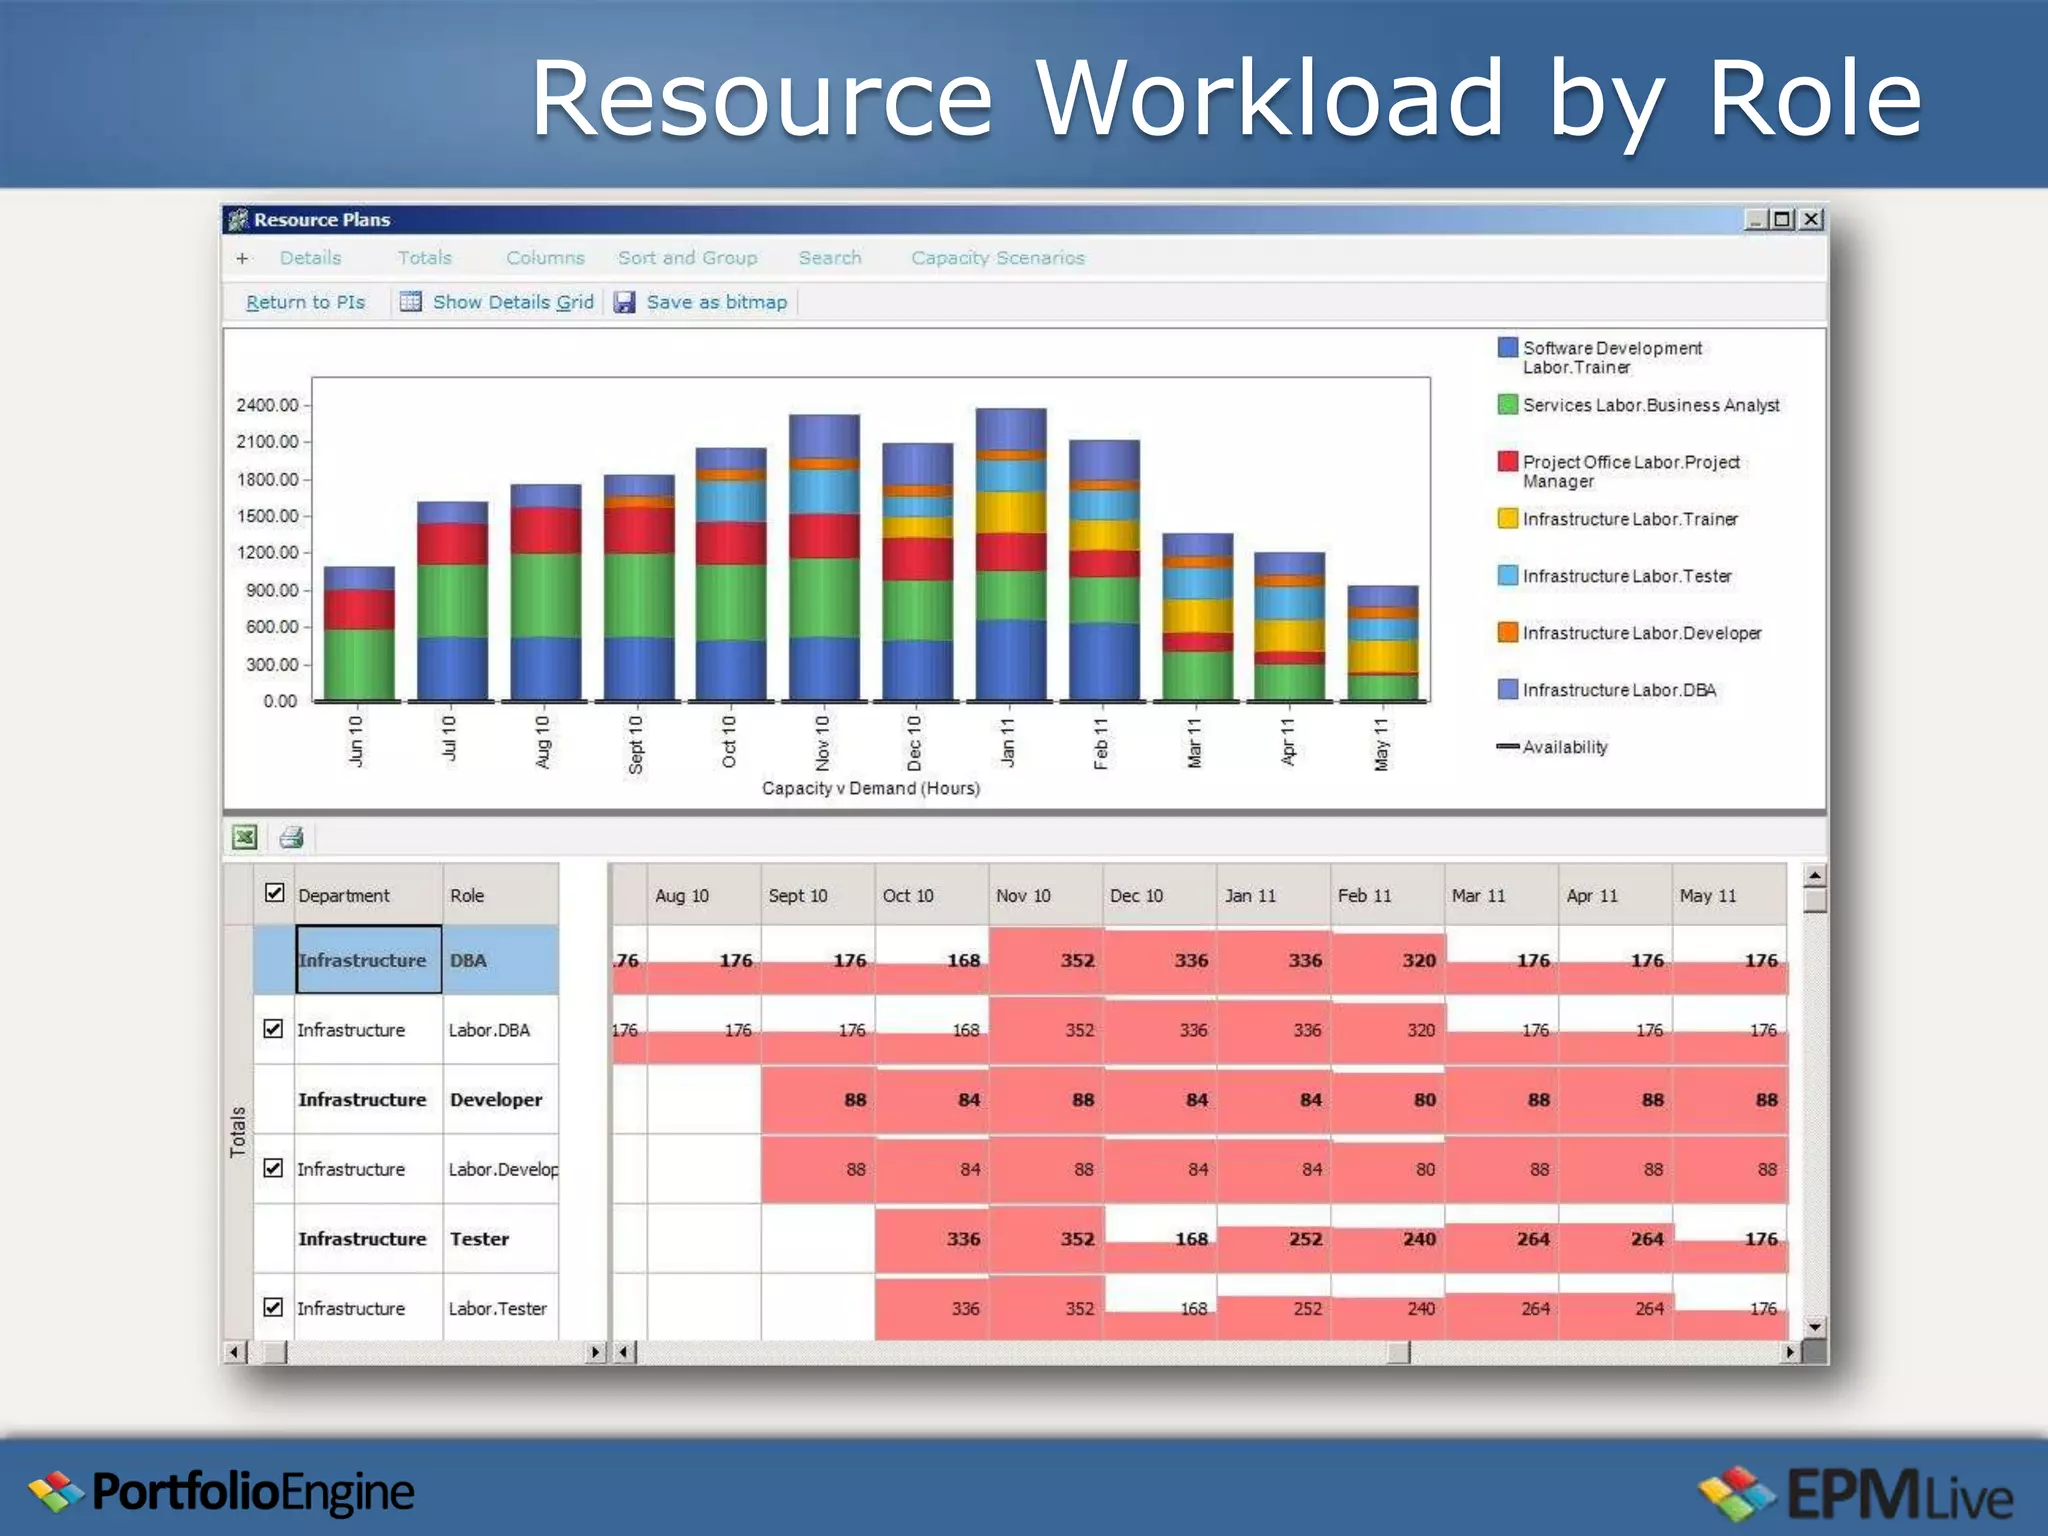Toggle the header checkbox next to Department
The height and width of the screenshot is (1536, 2048).
point(275,893)
